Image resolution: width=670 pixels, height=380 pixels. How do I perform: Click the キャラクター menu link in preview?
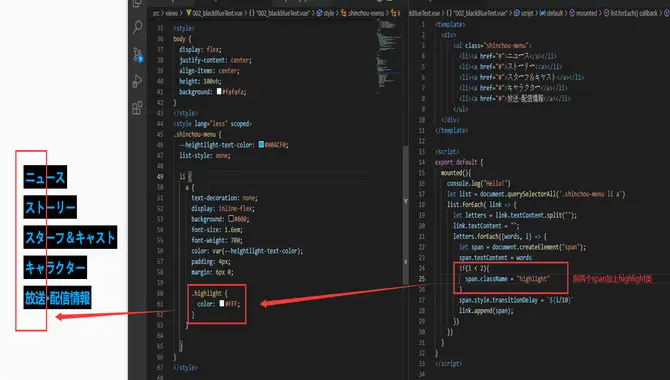(x=55, y=268)
